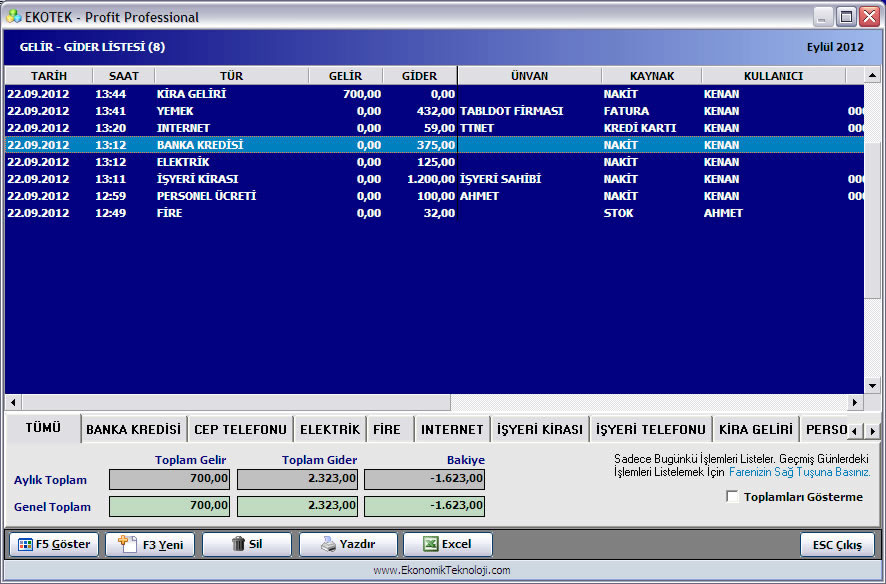This screenshot has height=584, width=886.
Task: Select the YEMEK expense row
Action: pos(434,111)
